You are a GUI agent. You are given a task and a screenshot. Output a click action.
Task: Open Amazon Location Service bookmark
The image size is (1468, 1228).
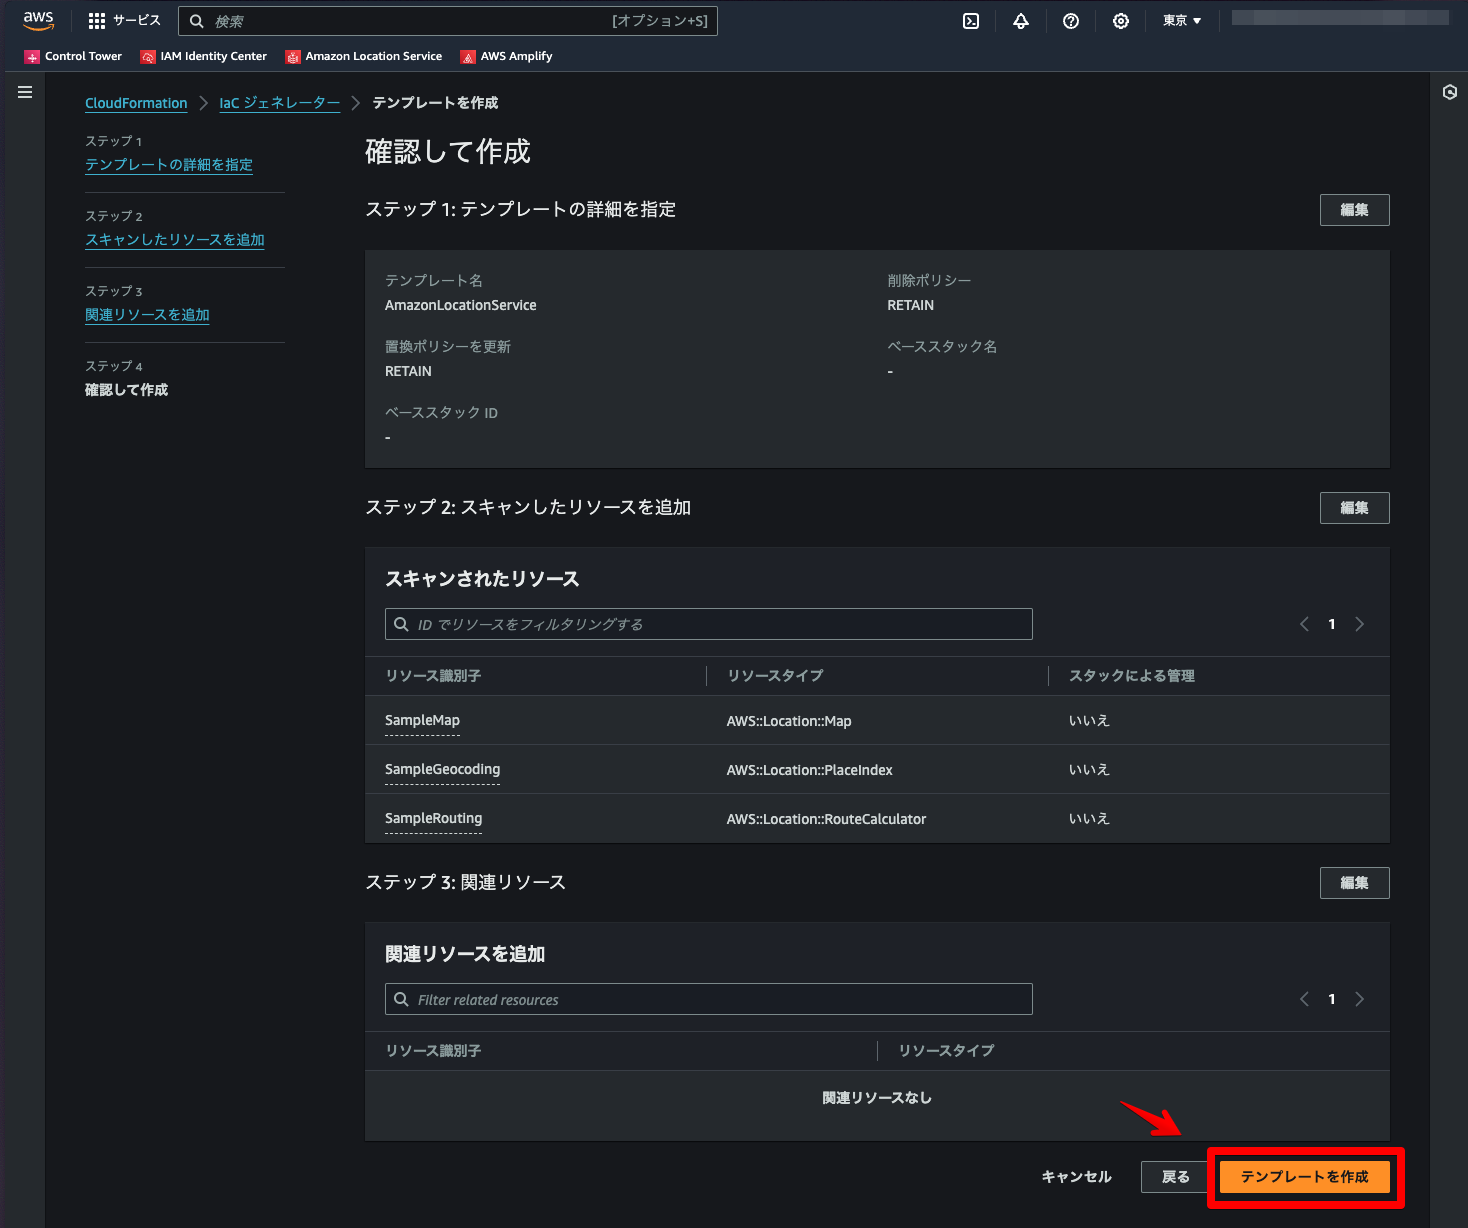pos(364,56)
